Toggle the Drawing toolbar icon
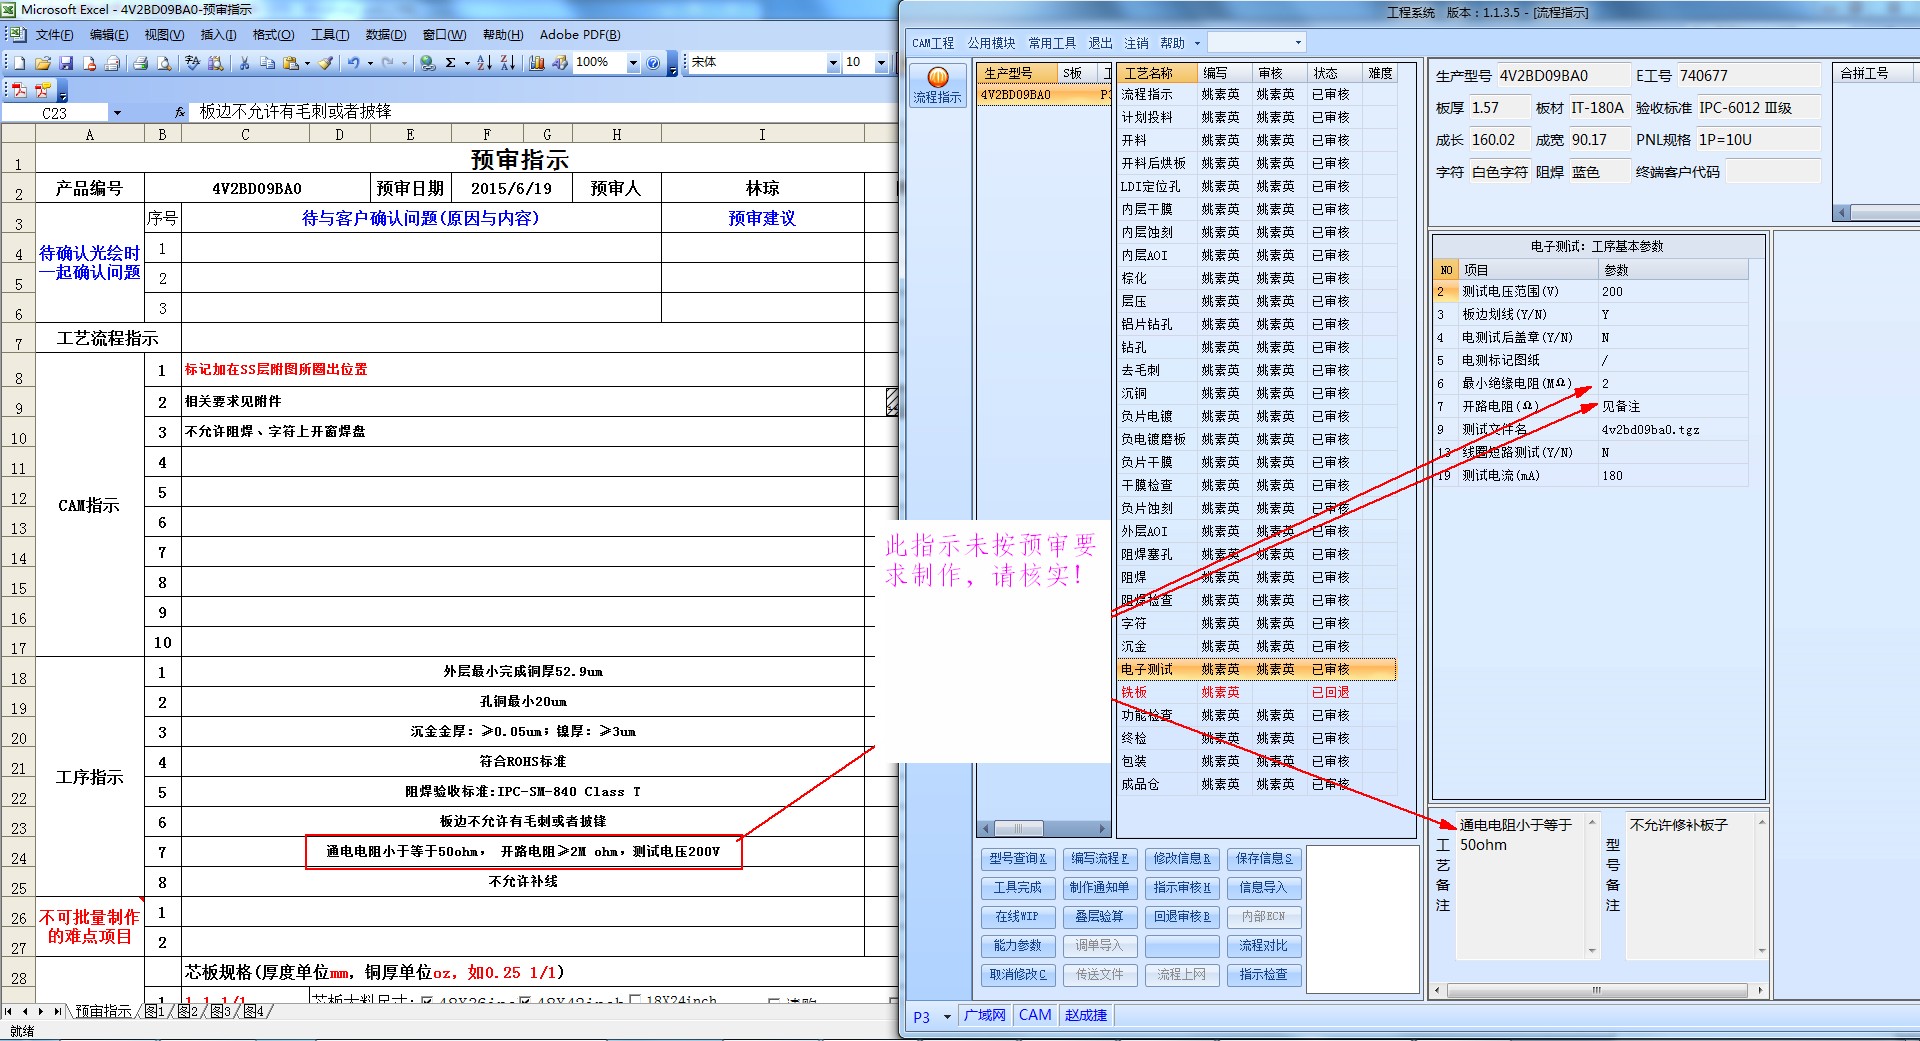The width and height of the screenshot is (1920, 1041). pyautogui.click(x=560, y=63)
